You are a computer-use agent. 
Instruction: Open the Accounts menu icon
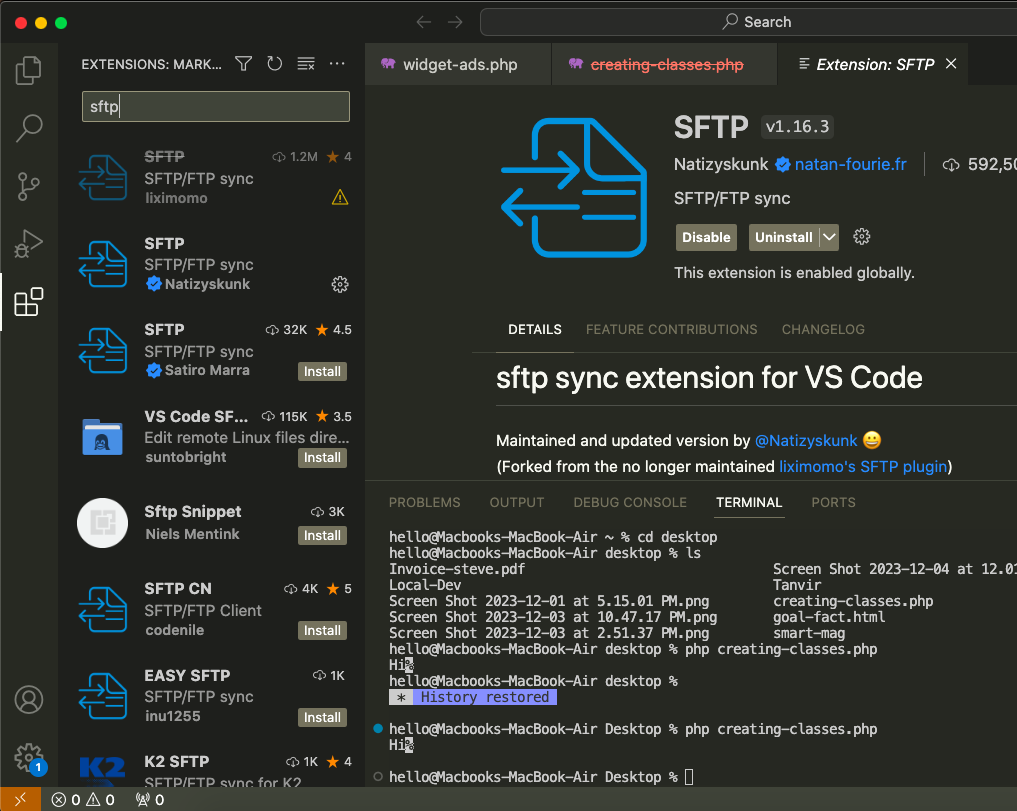click(x=29, y=699)
